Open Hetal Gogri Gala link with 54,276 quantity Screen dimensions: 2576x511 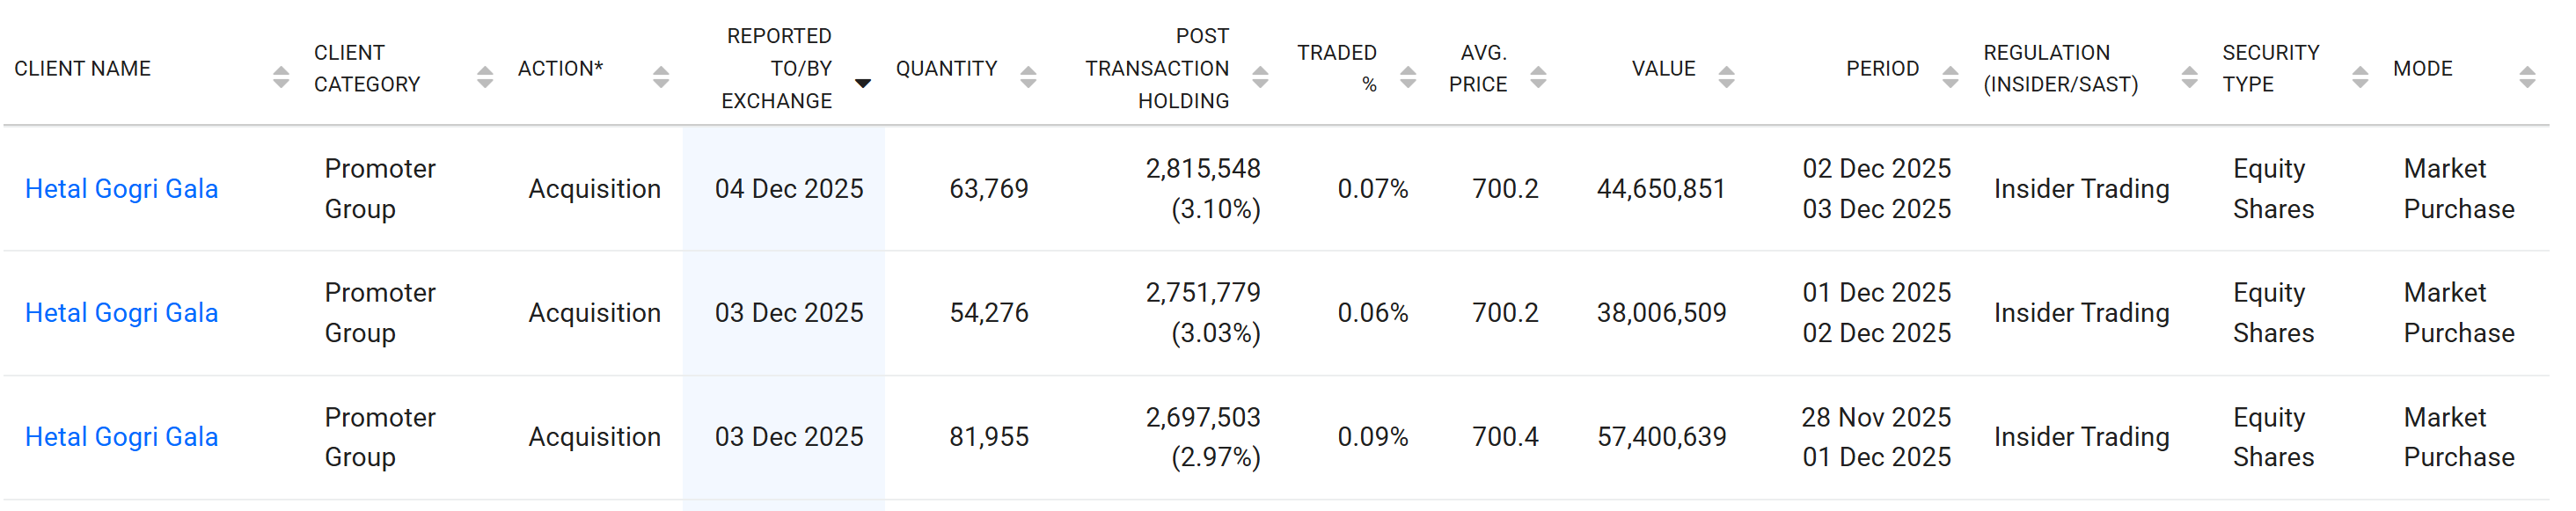(x=121, y=313)
